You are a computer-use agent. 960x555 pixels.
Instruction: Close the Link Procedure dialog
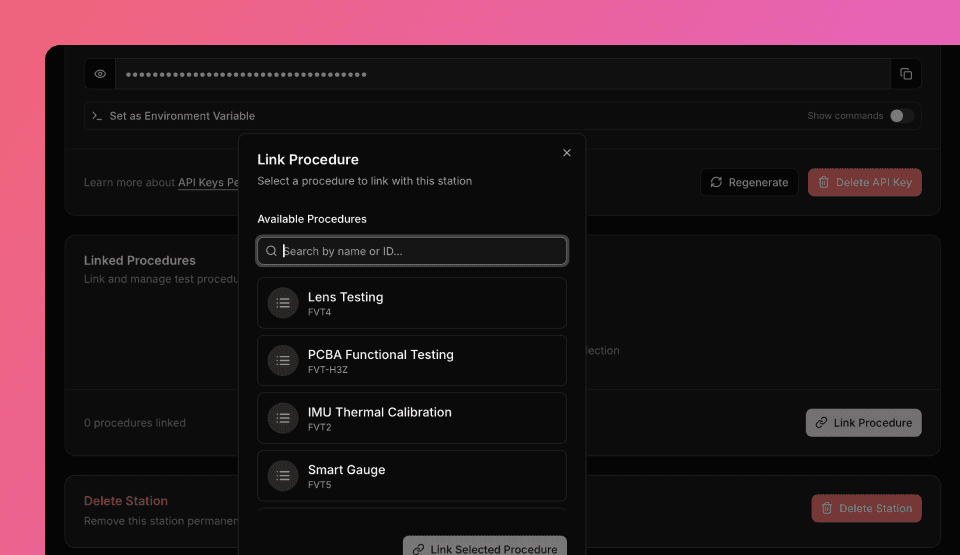point(567,153)
